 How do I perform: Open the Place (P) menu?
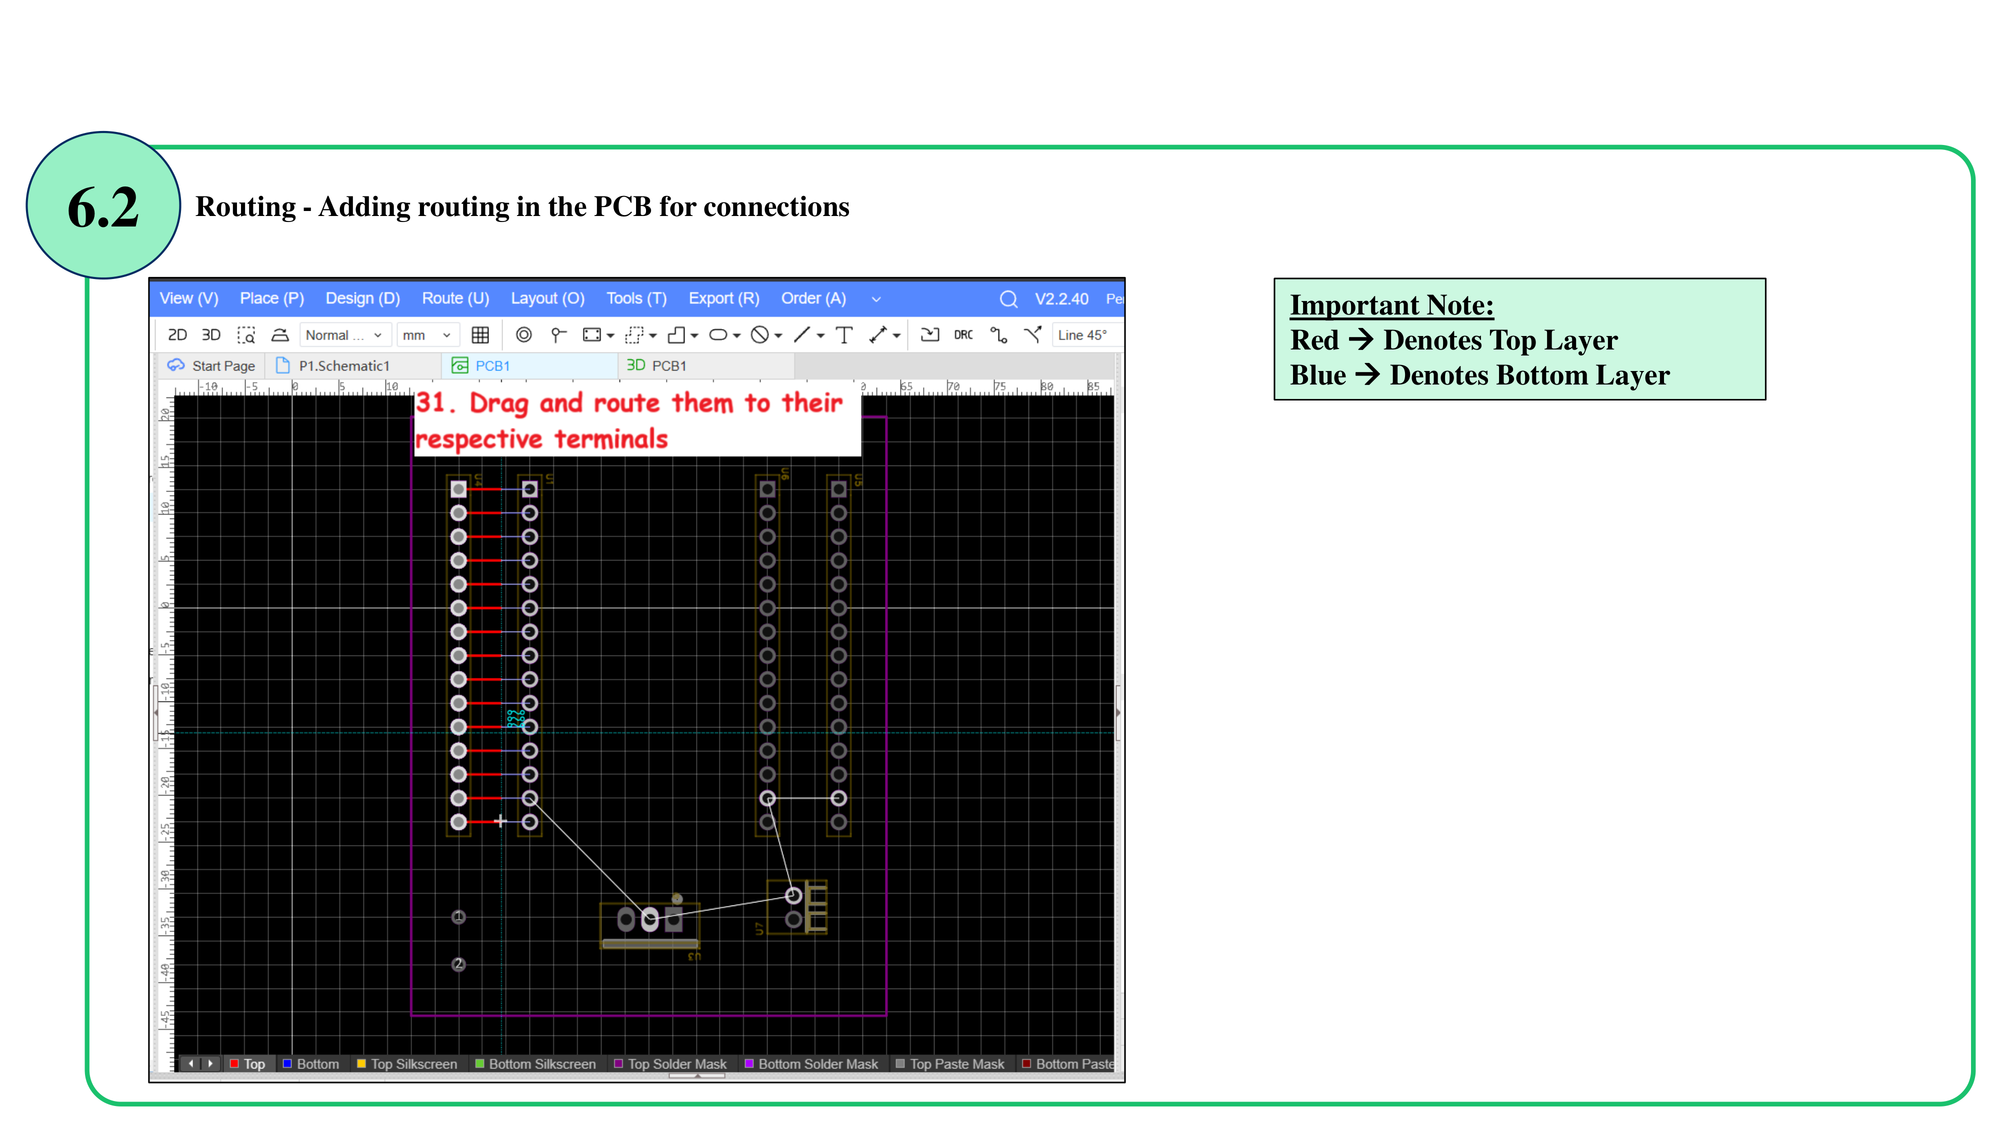pos(271,298)
